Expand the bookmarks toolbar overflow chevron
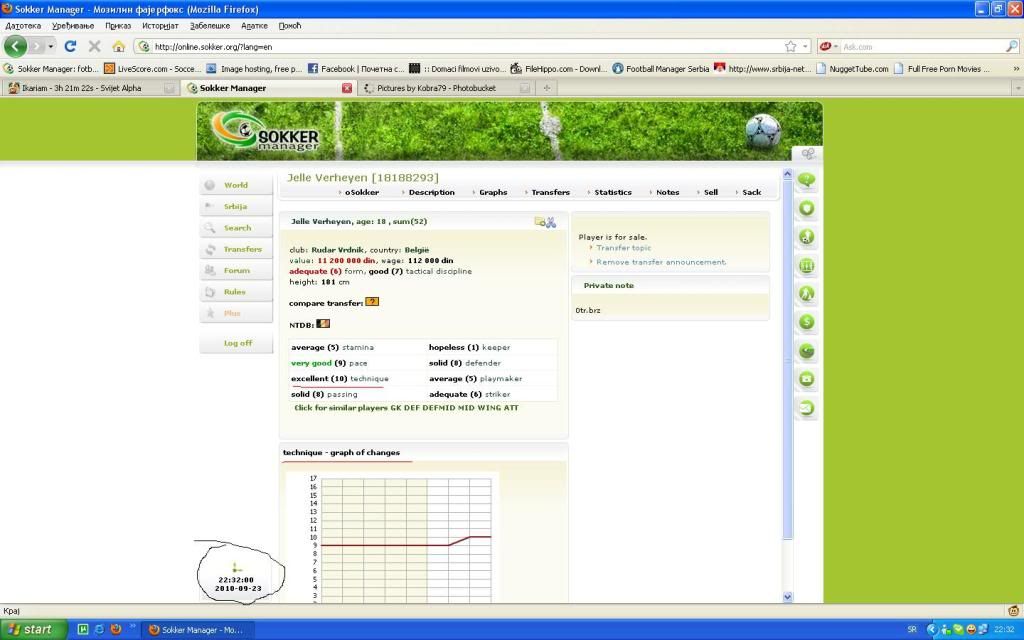This screenshot has height=640, width=1024. coord(1016,69)
